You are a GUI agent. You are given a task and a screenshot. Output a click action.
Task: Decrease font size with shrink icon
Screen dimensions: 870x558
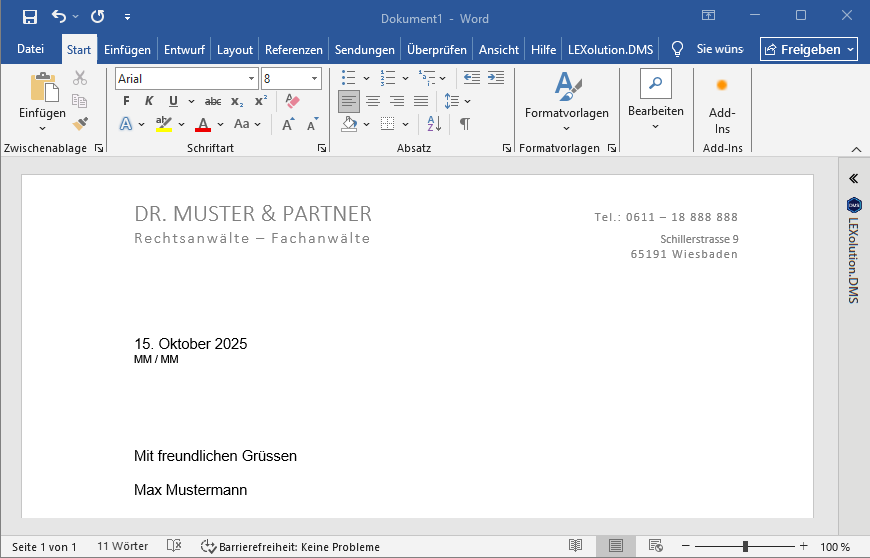[x=312, y=124]
